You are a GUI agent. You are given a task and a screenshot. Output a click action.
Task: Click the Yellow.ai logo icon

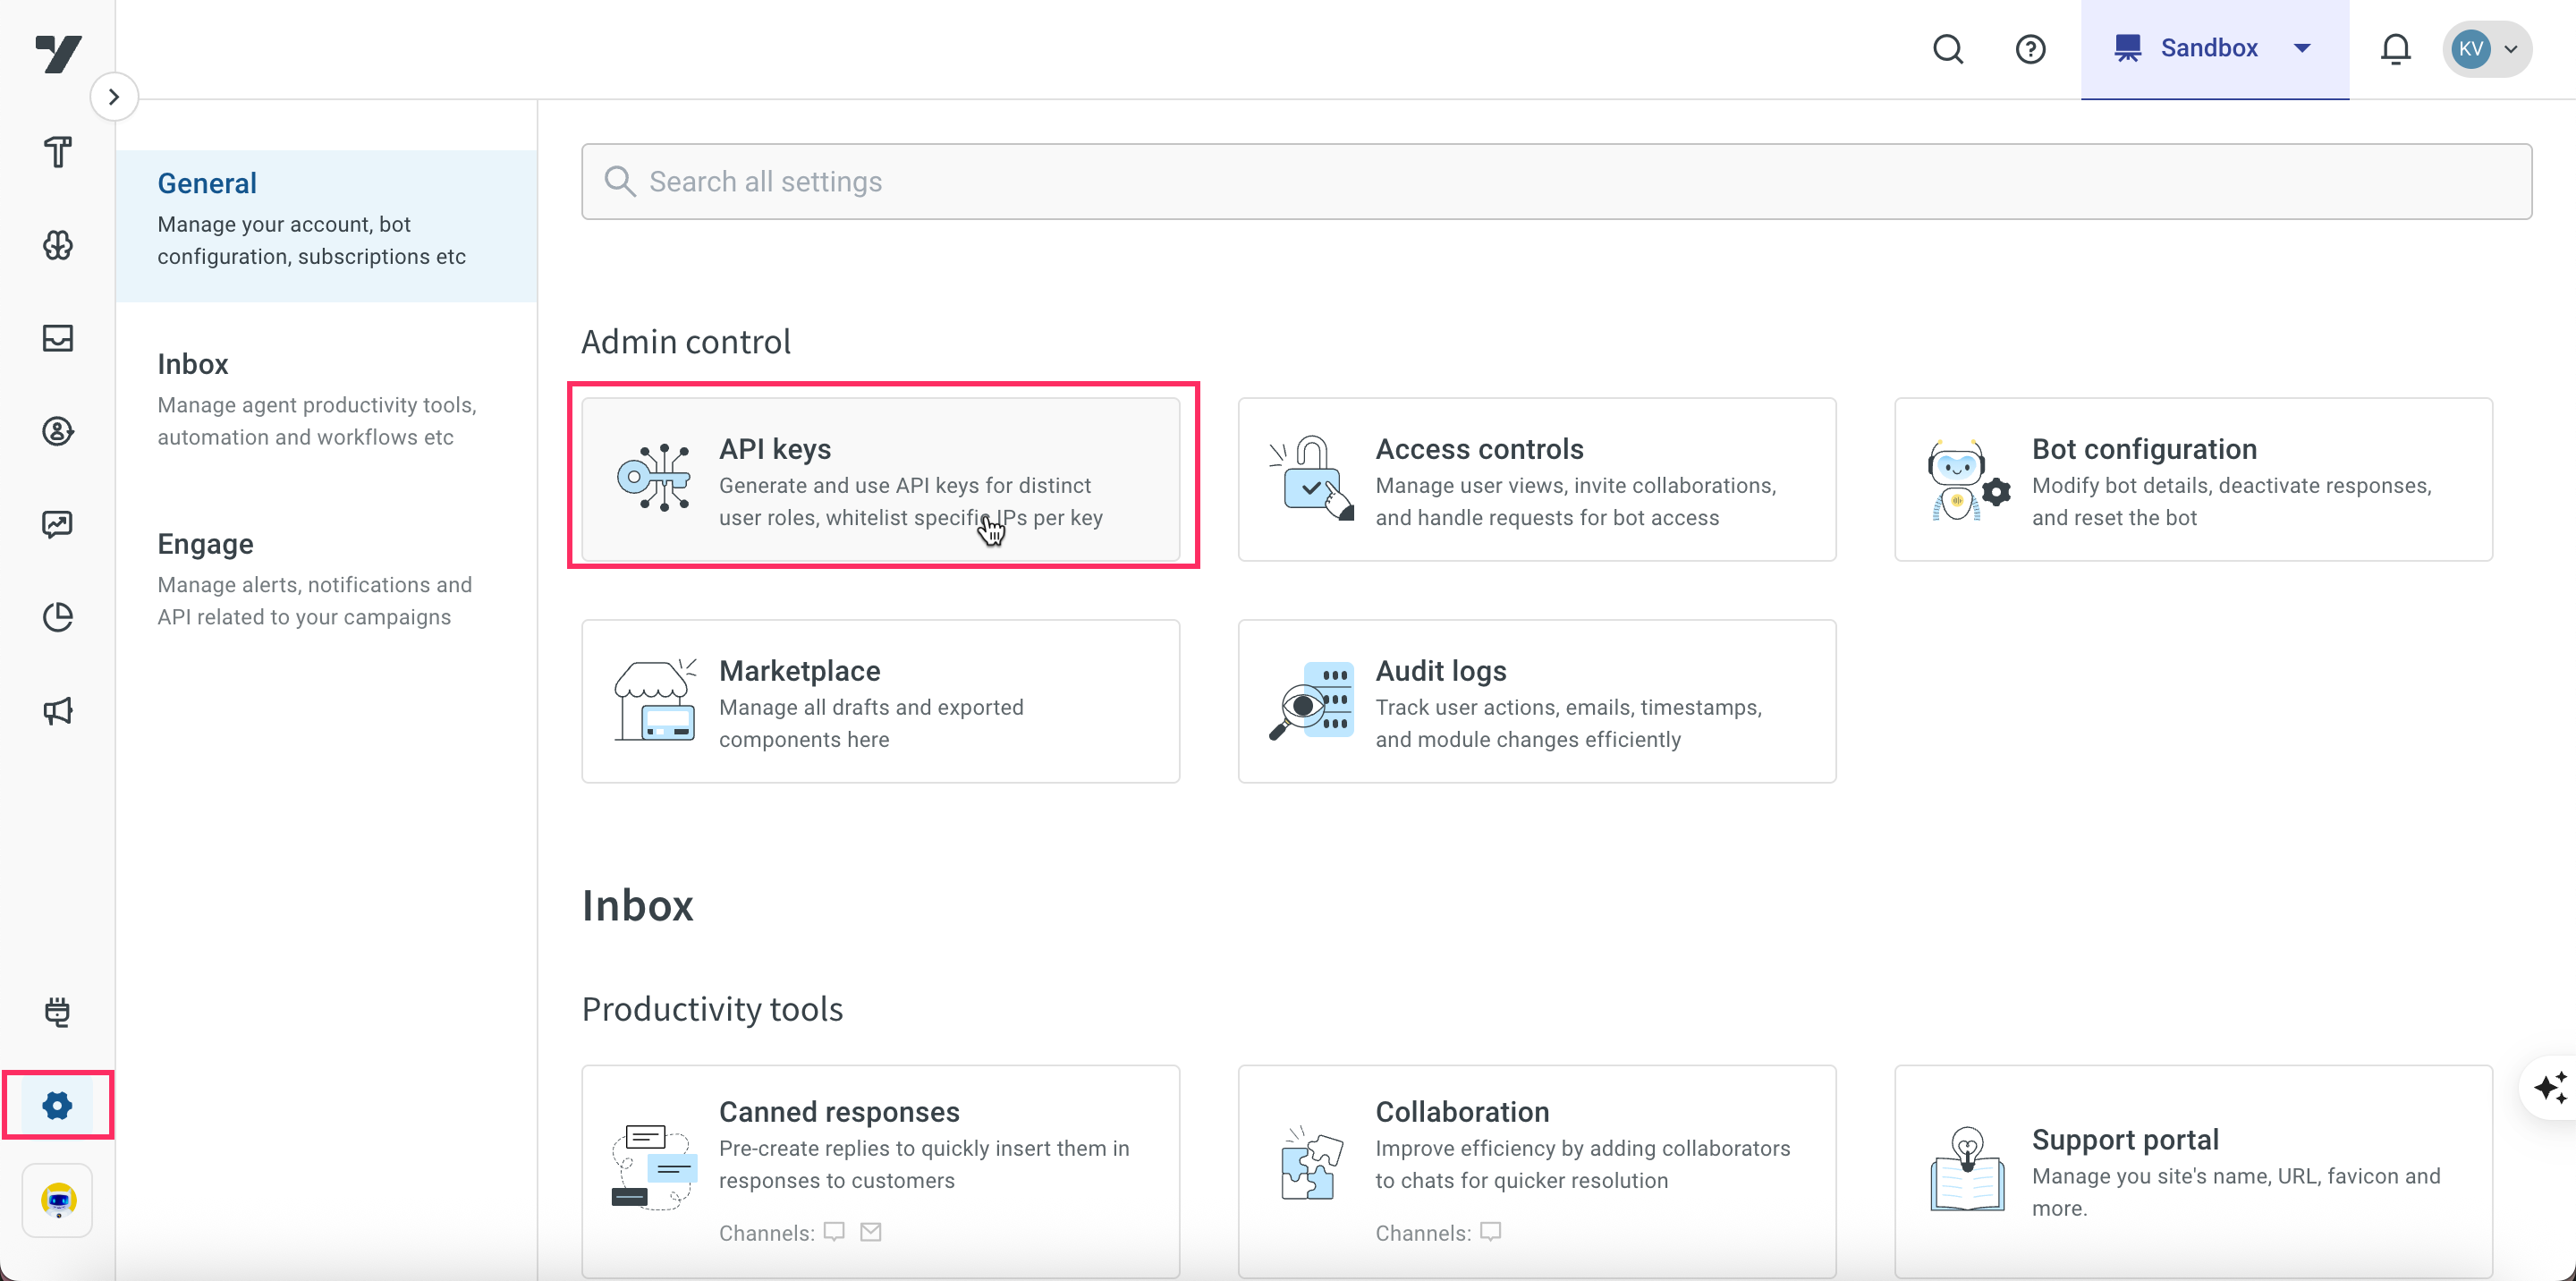tap(58, 53)
